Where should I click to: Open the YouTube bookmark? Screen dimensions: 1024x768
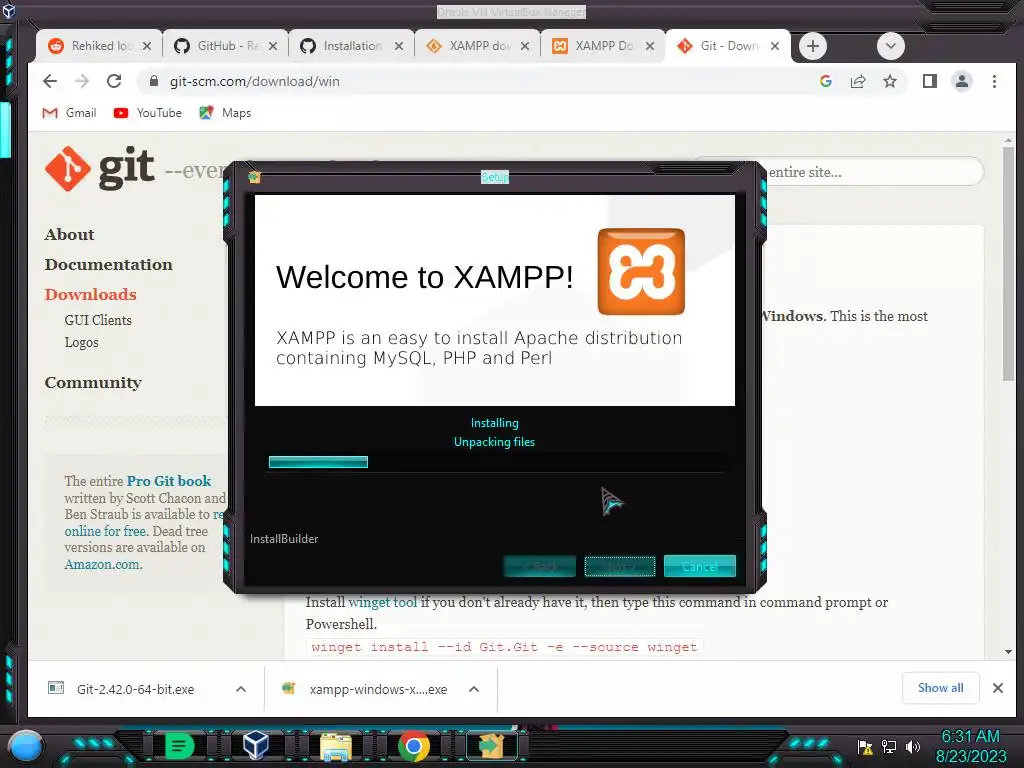148,113
